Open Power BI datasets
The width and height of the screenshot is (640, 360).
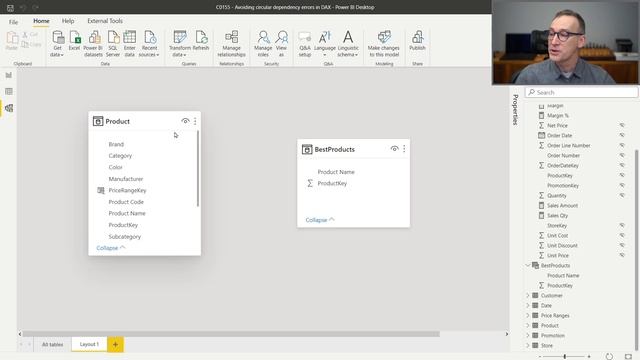[x=93, y=44]
